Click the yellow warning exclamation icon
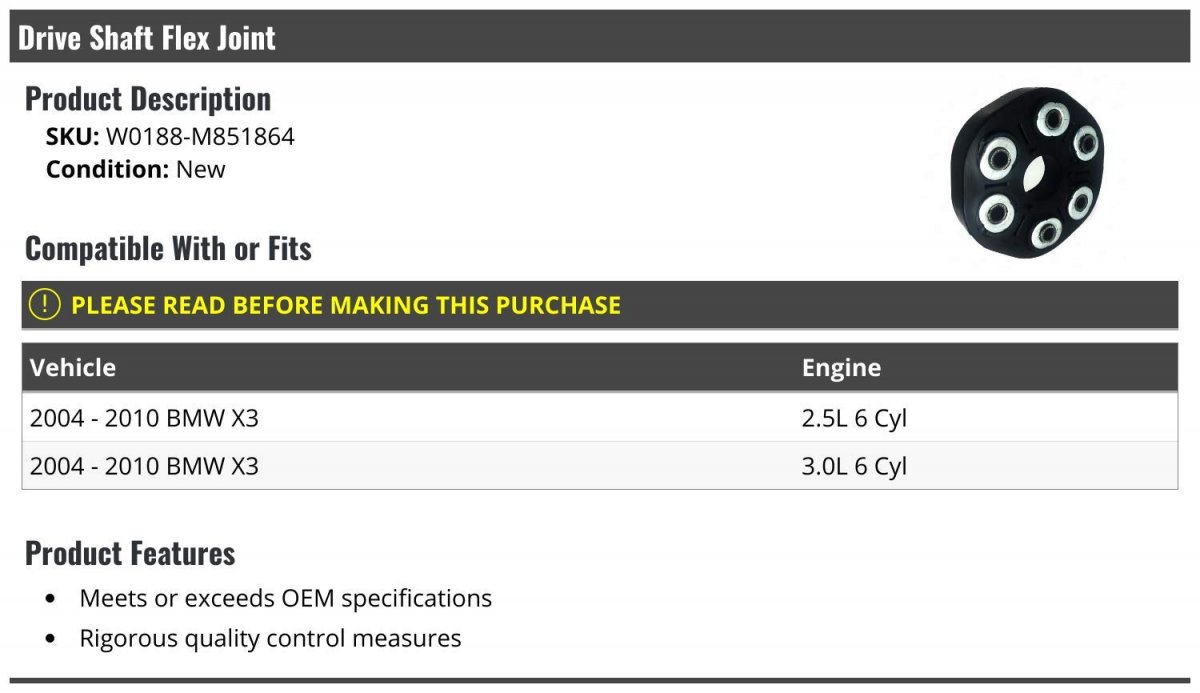 click(x=45, y=304)
